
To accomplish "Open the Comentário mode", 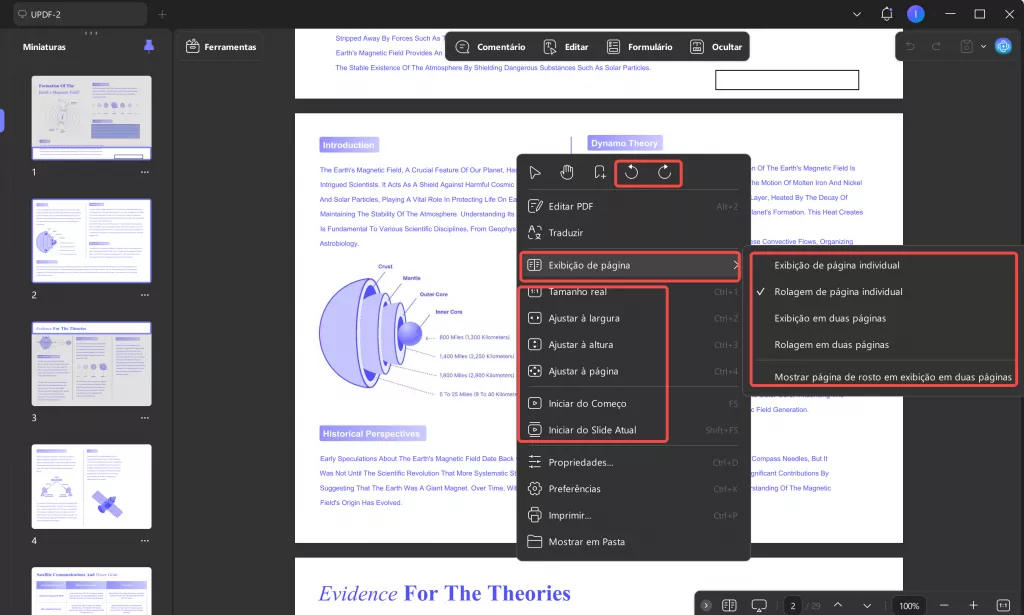I will point(490,47).
